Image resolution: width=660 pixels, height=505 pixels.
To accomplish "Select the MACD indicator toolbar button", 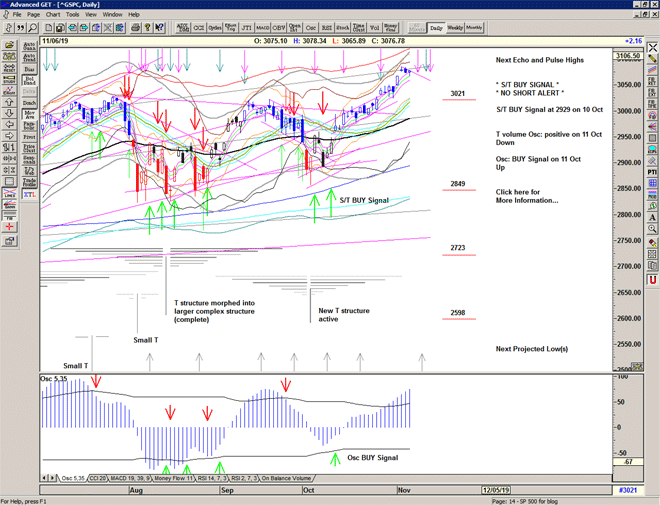I will [262, 28].
